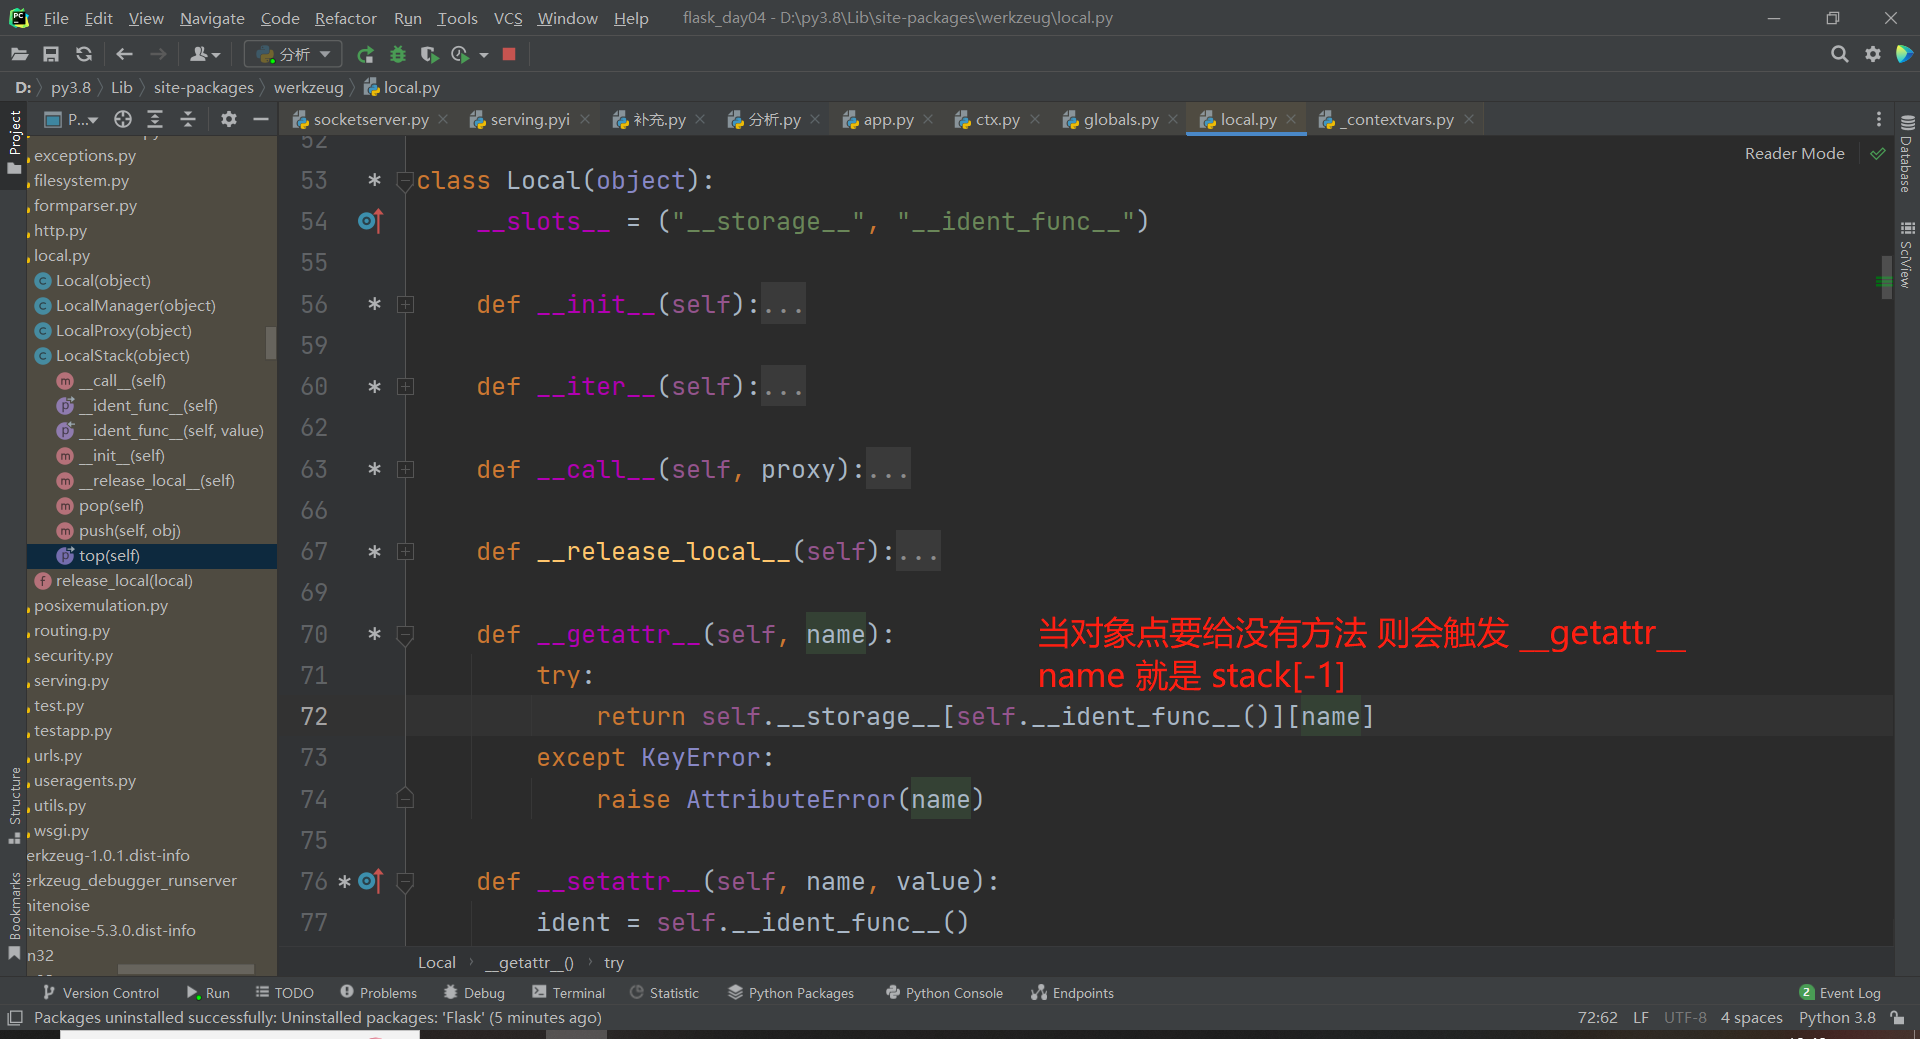Navigate forward with the right arrow icon
This screenshot has height=1039, width=1920.
(x=158, y=54)
